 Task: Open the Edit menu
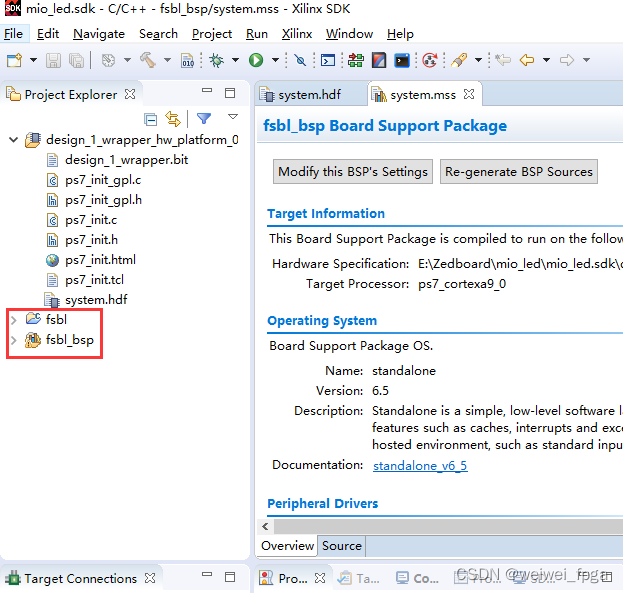point(48,34)
